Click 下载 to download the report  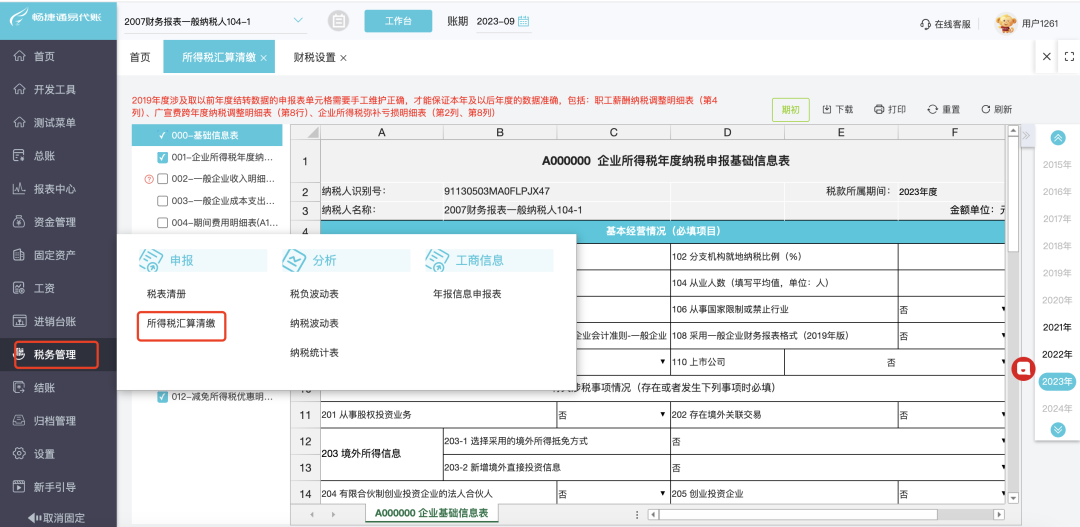click(838, 110)
